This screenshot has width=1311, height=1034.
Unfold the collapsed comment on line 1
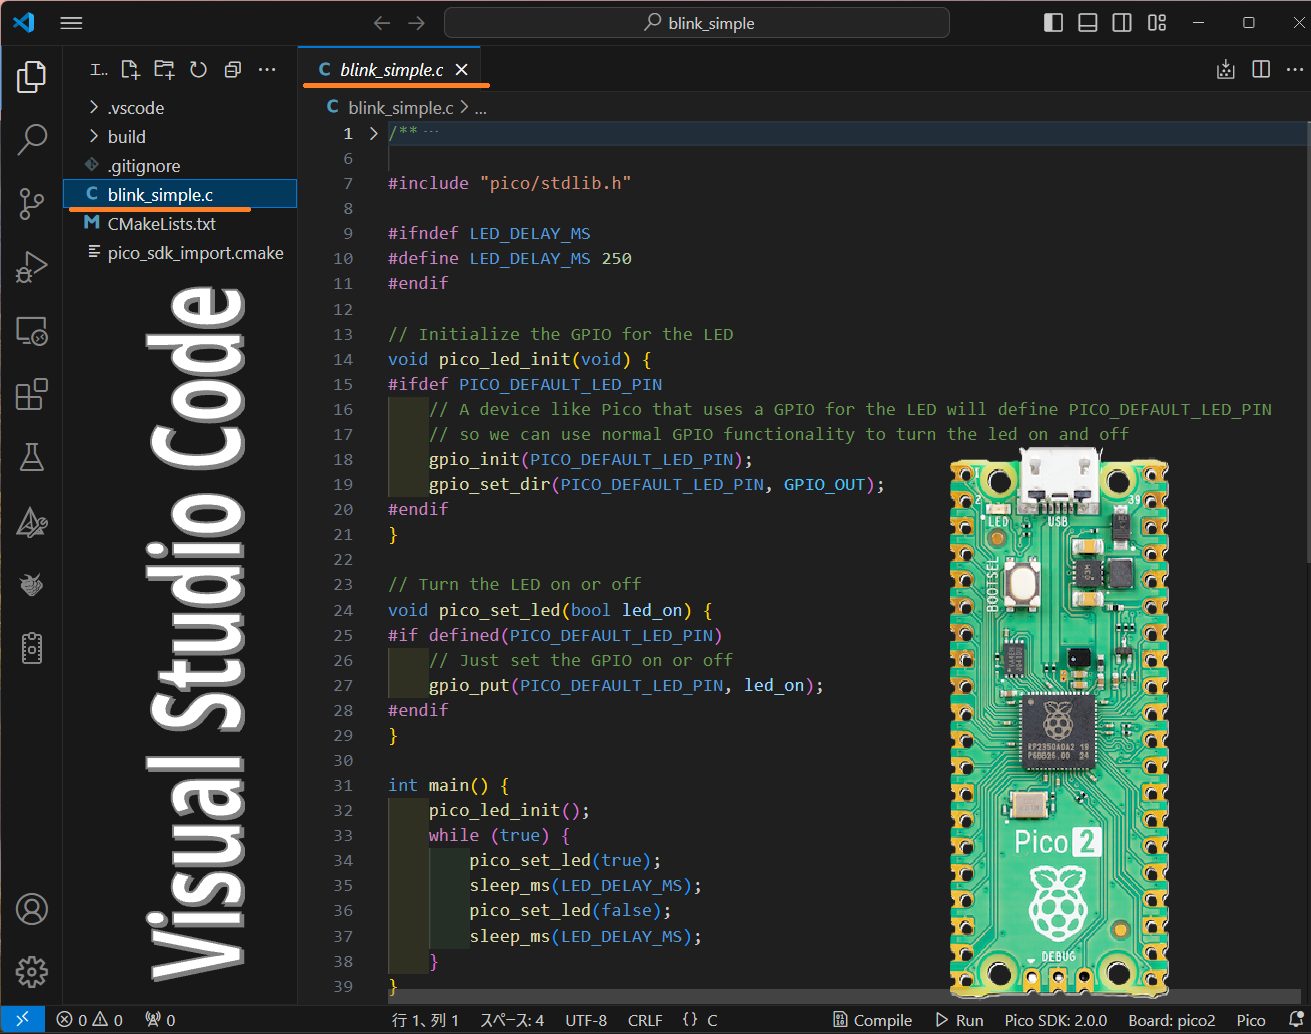(374, 133)
